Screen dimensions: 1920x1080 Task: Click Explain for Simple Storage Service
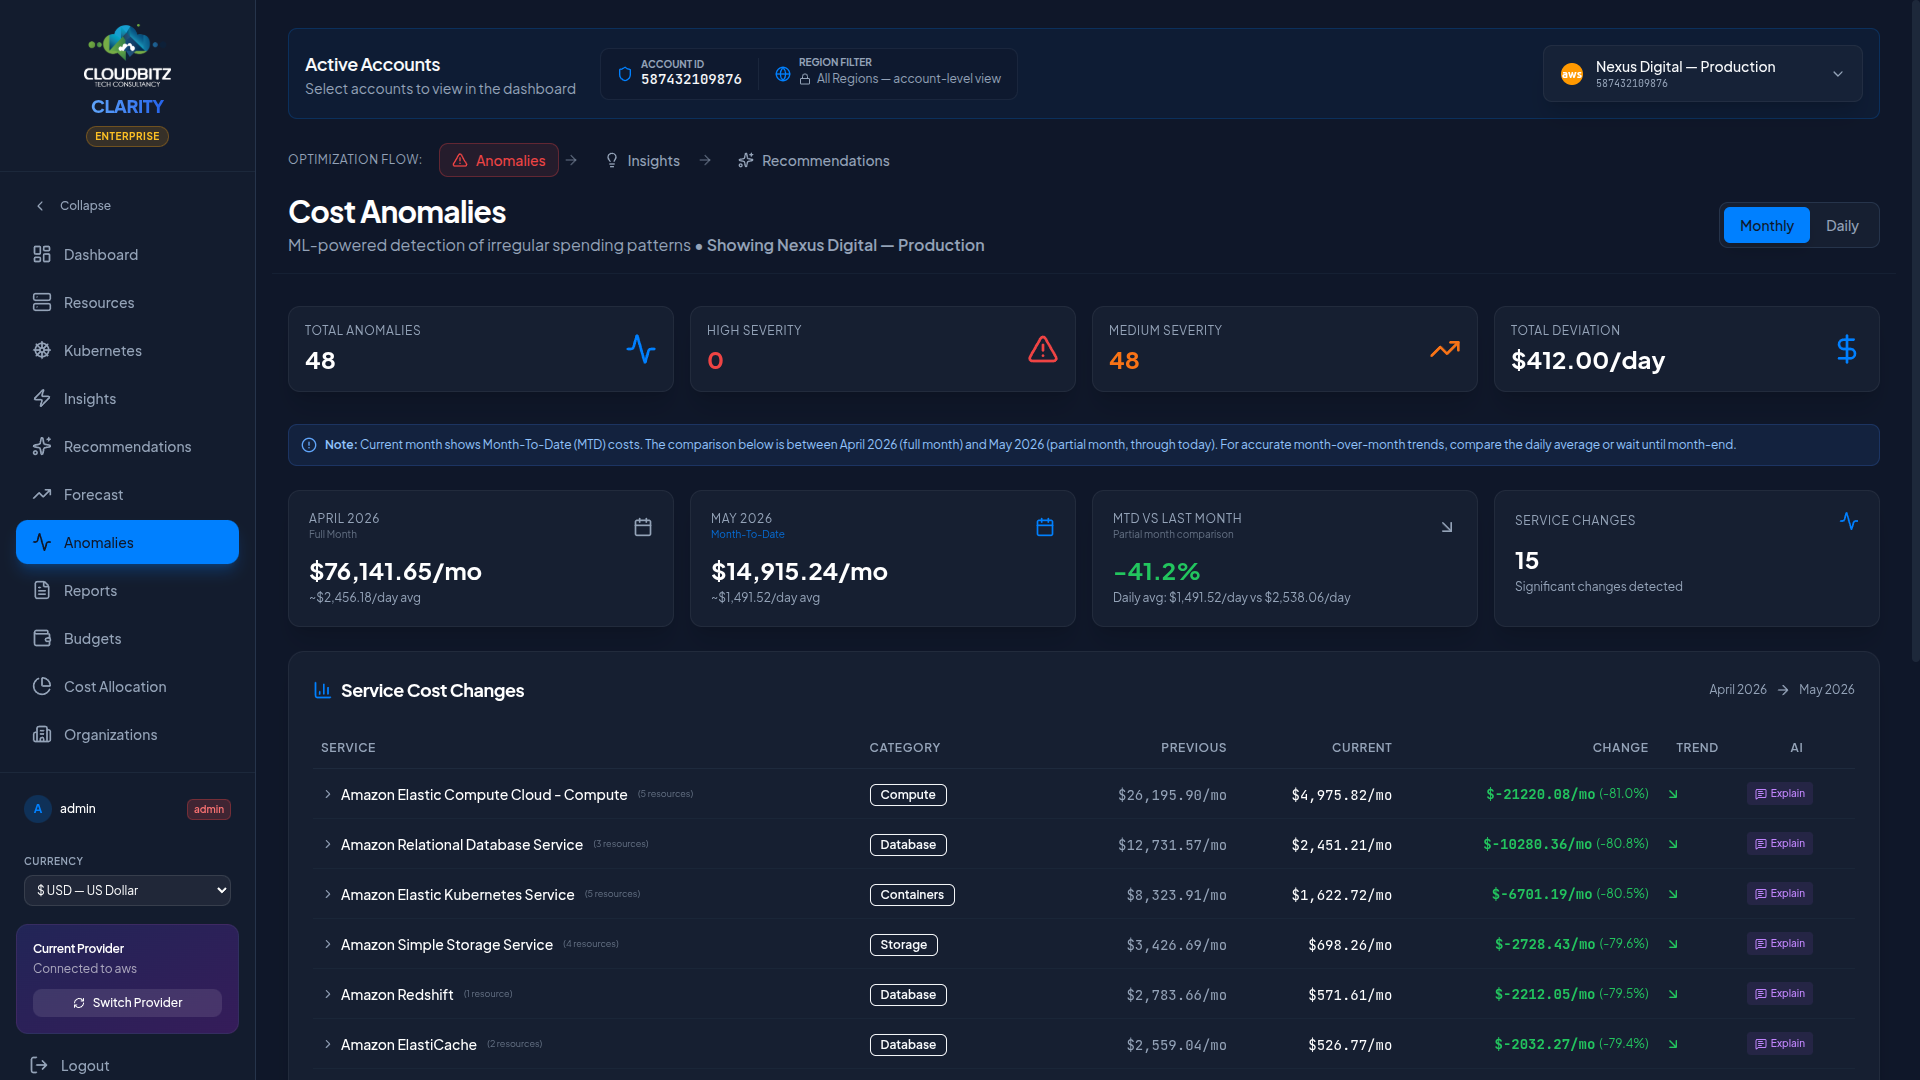[x=1779, y=944]
